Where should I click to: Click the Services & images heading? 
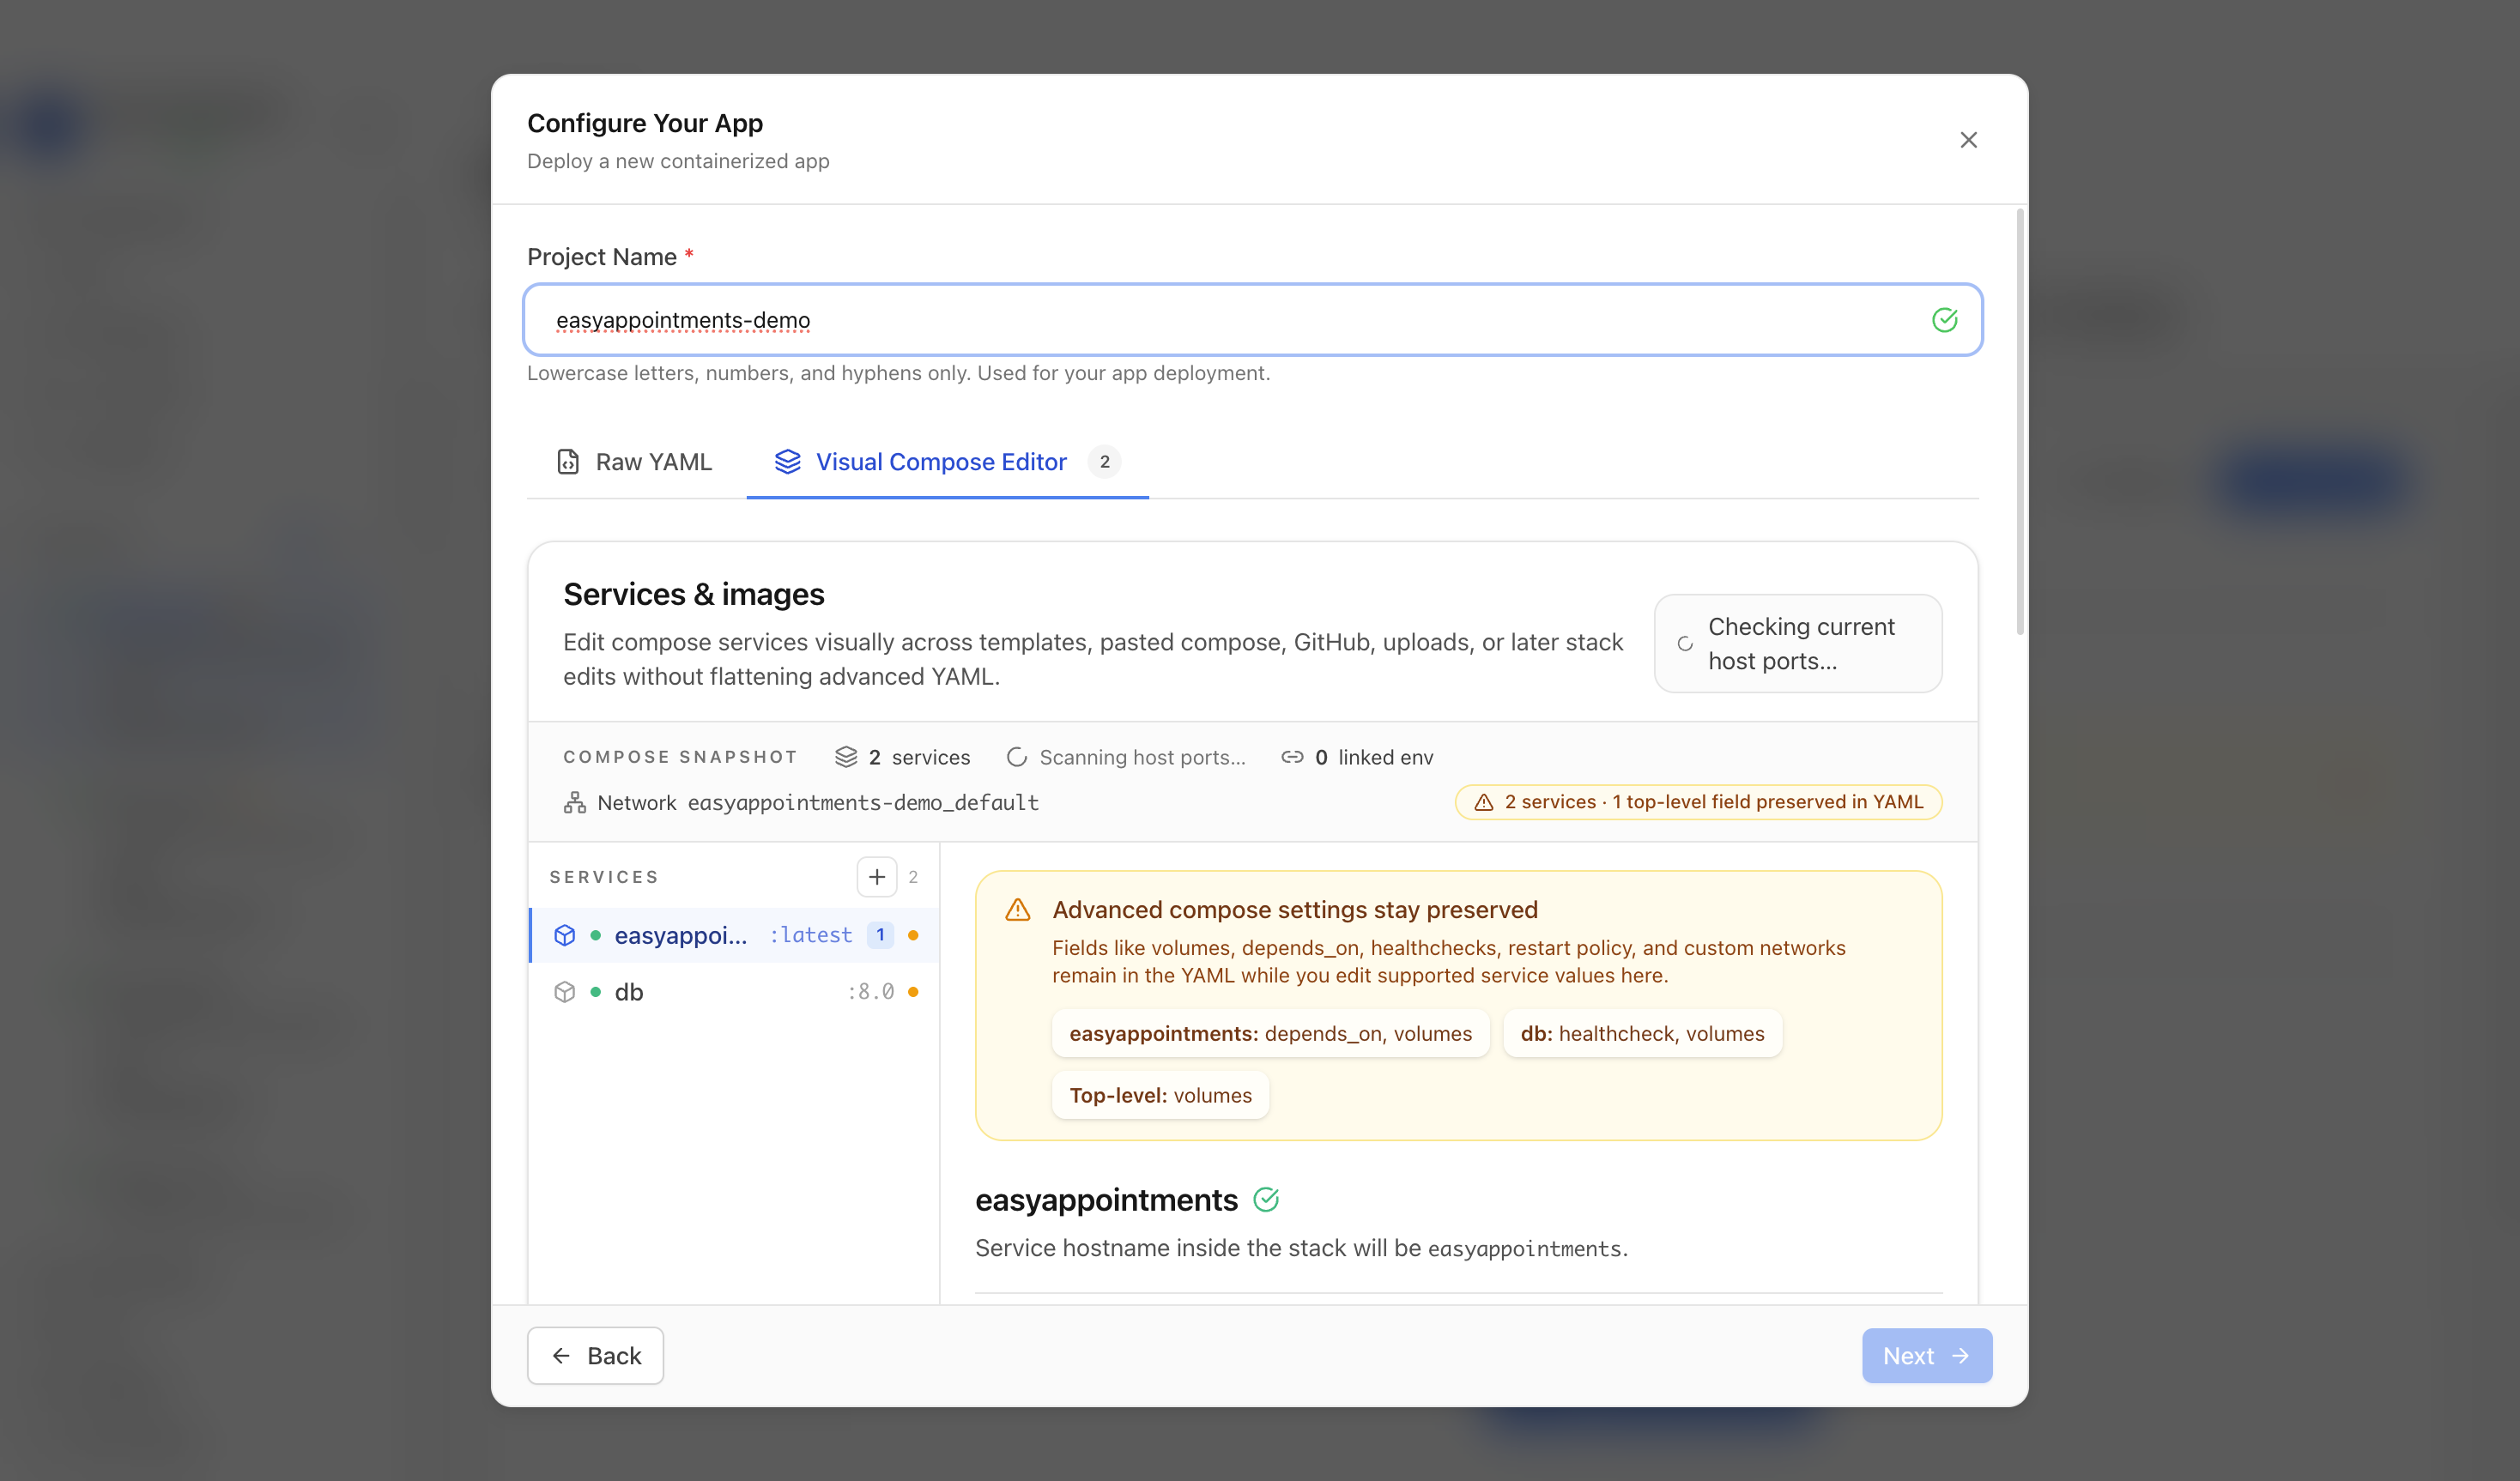693,594
